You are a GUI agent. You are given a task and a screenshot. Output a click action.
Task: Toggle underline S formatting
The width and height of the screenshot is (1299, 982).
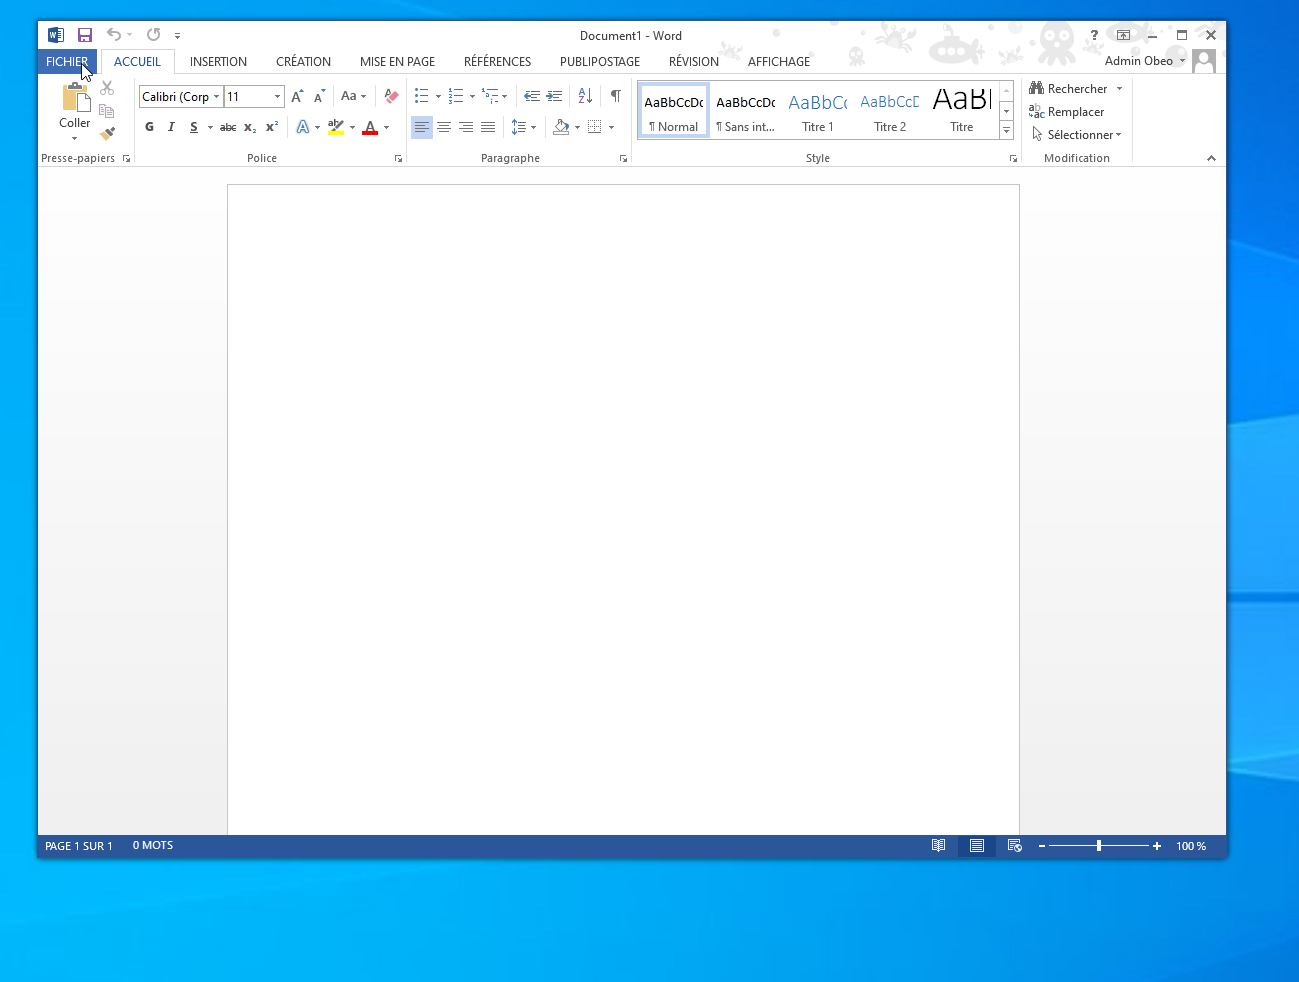[194, 127]
